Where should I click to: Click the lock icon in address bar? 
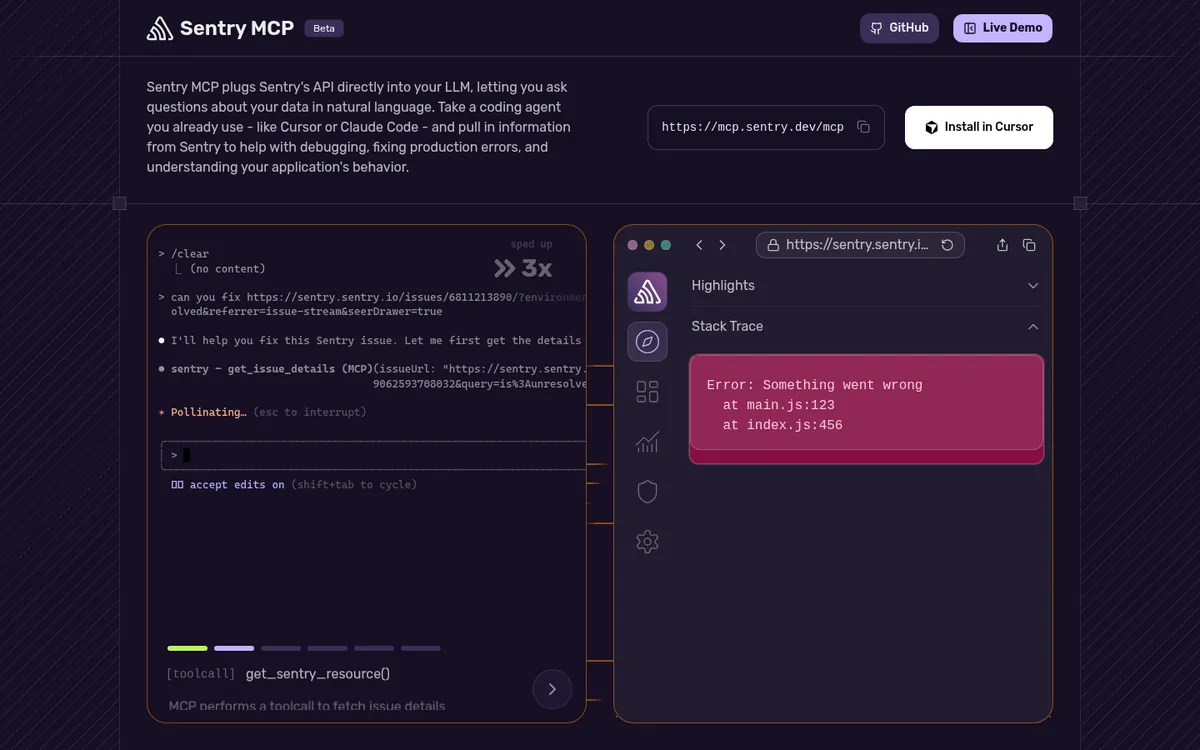(x=773, y=245)
